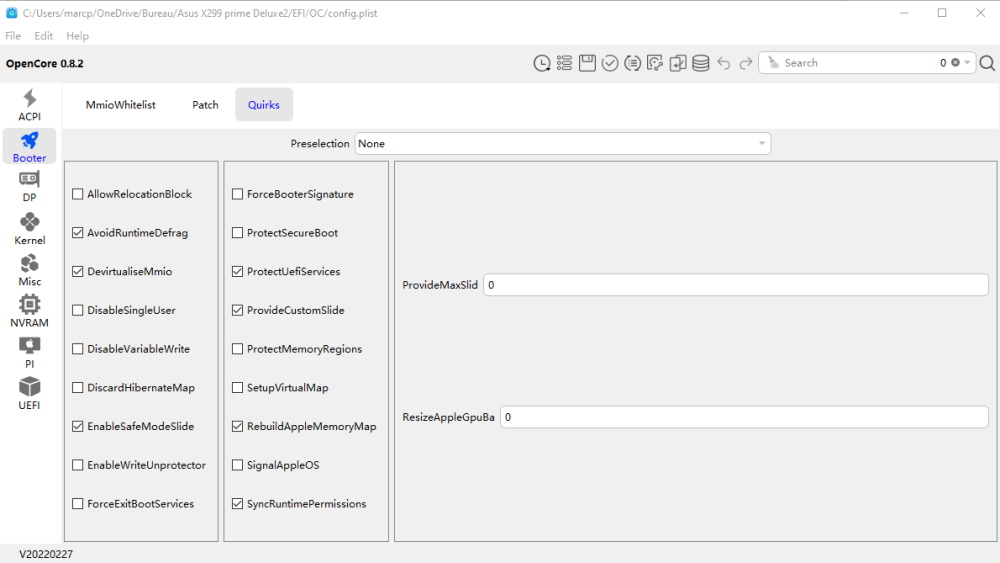Validate config using checkmark circle icon
The image size is (1000, 563).
[x=610, y=63]
